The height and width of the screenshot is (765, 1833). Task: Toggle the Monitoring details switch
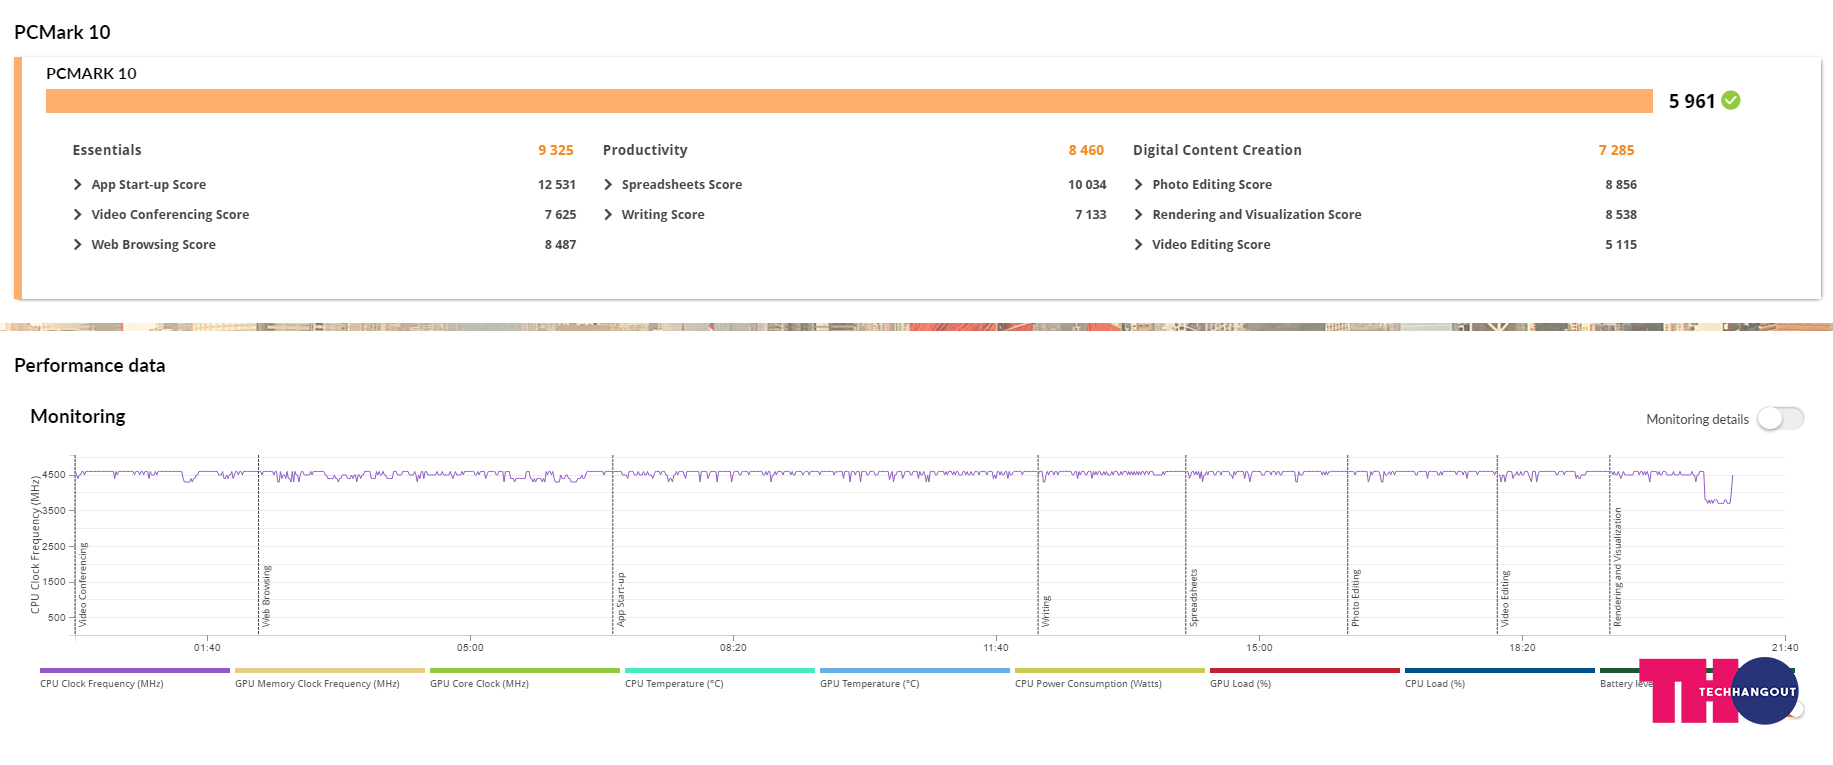click(x=1780, y=419)
